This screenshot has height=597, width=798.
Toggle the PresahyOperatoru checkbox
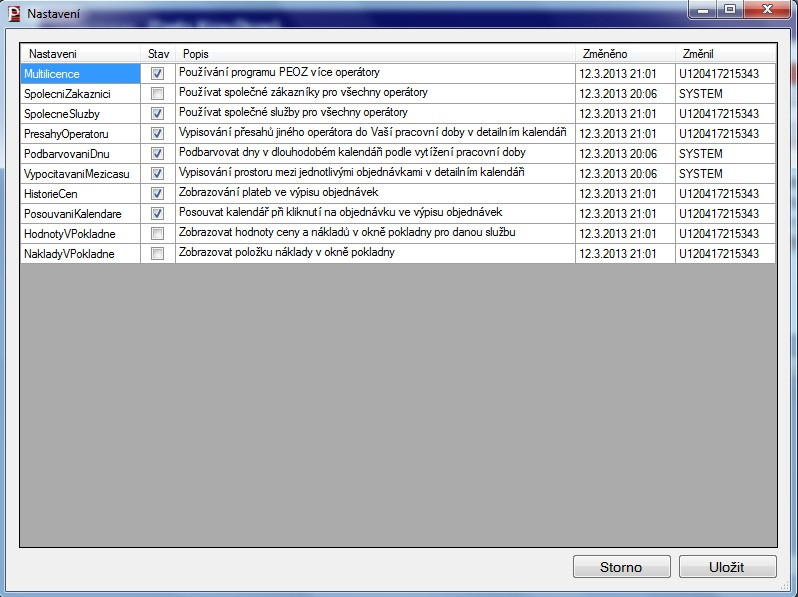point(157,134)
